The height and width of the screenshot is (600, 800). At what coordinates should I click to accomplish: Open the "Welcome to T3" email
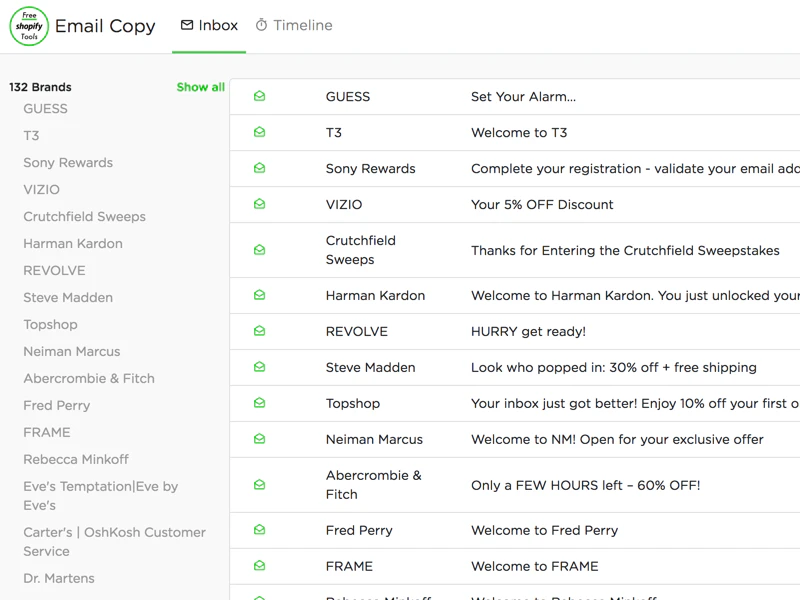pos(519,133)
